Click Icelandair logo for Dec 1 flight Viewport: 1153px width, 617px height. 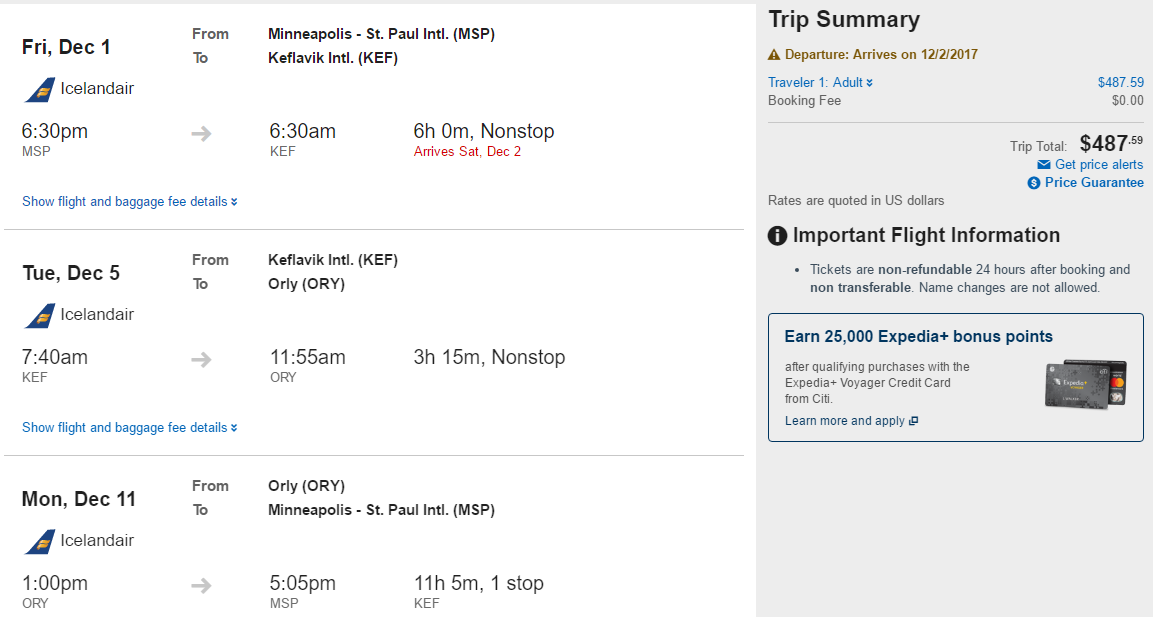click(40, 90)
